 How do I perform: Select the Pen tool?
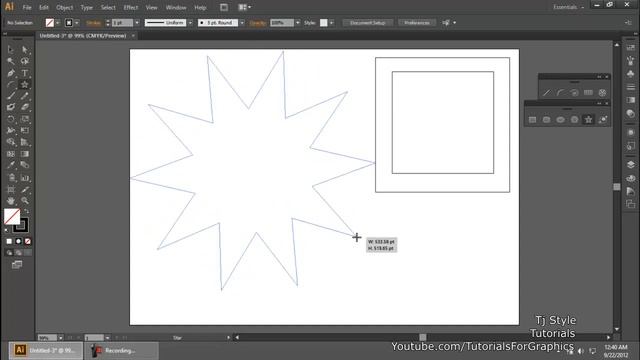11,73
